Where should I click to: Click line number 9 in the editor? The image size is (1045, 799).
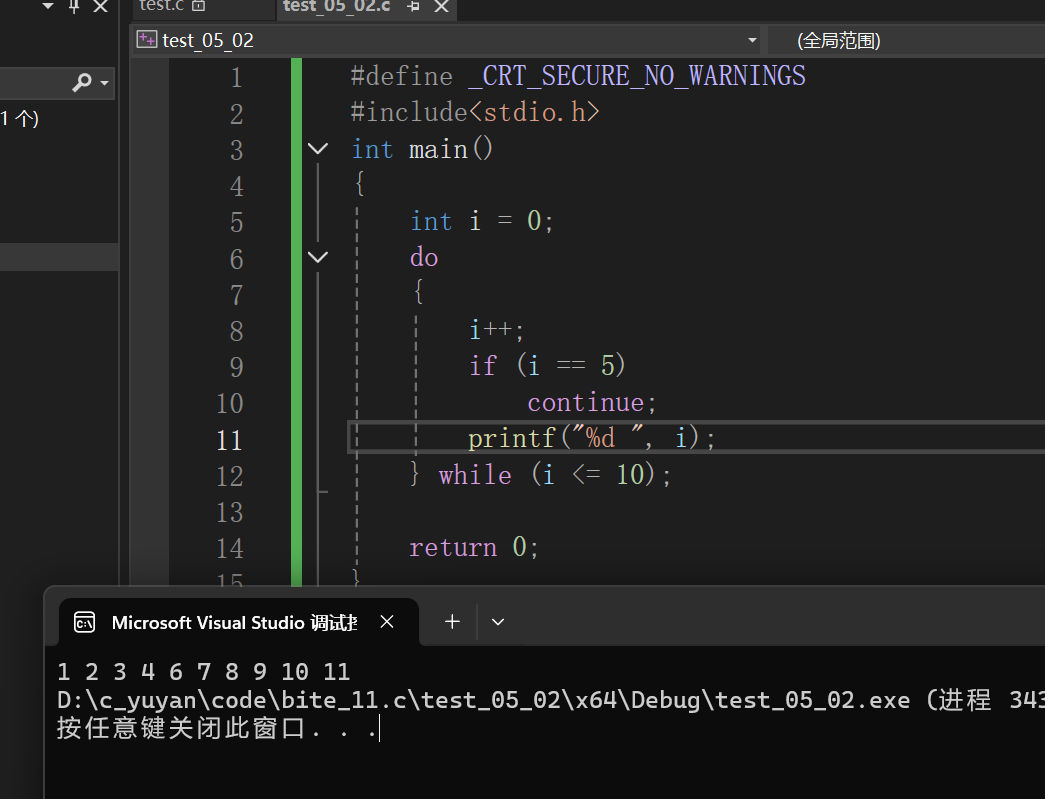pyautogui.click(x=236, y=367)
